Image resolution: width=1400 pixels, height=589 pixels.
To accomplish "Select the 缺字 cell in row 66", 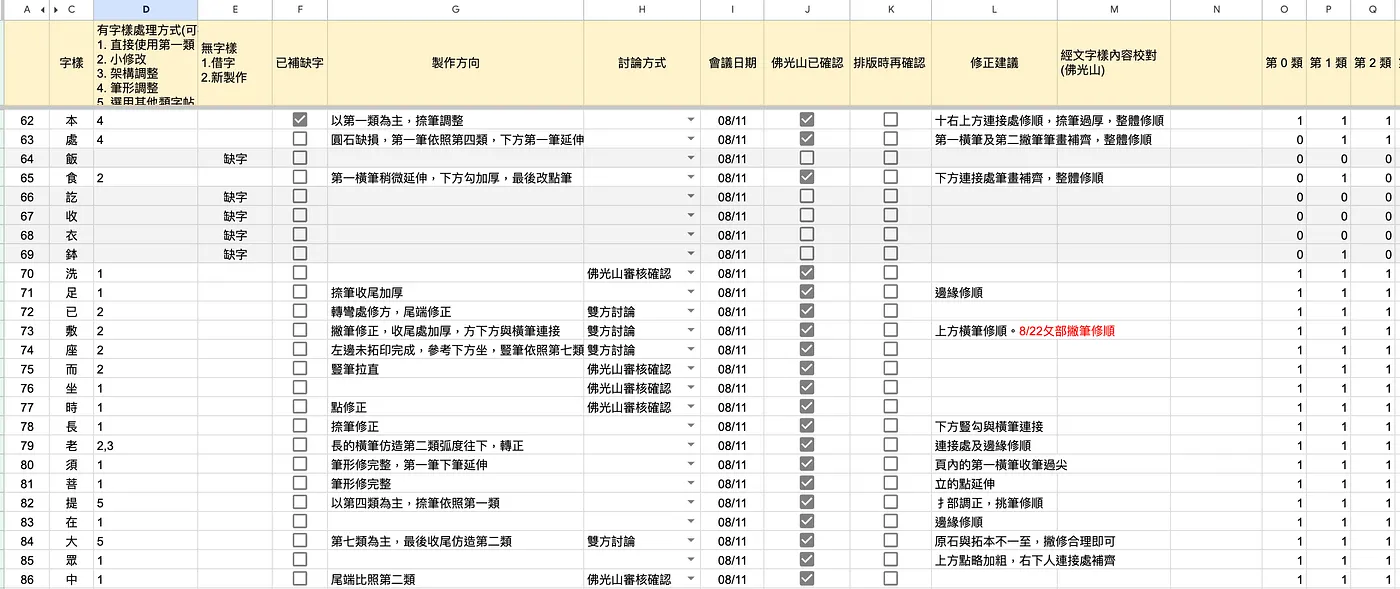I will (x=235, y=197).
